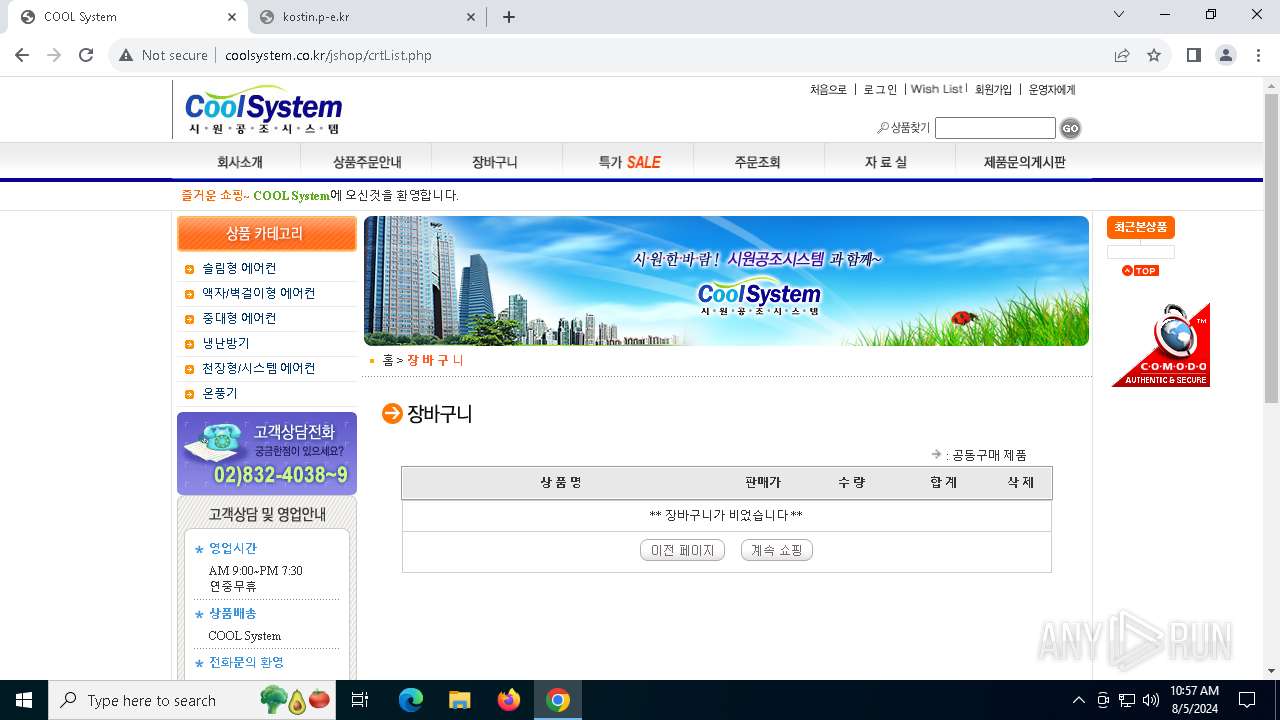1280x720 pixels.
Task: Click the Chrome taskbar icon
Action: click(x=557, y=700)
